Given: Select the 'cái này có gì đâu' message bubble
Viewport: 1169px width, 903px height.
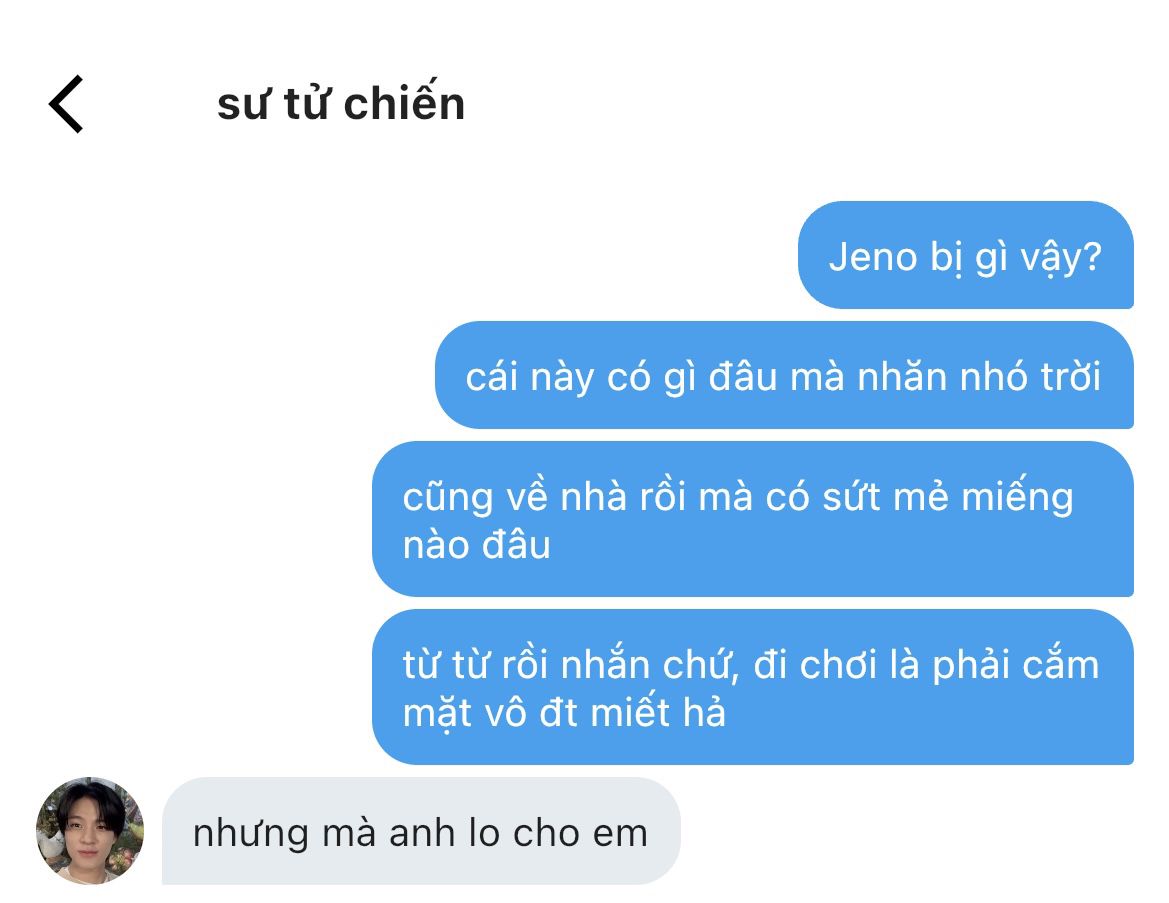Looking at the screenshot, I should point(784,375).
